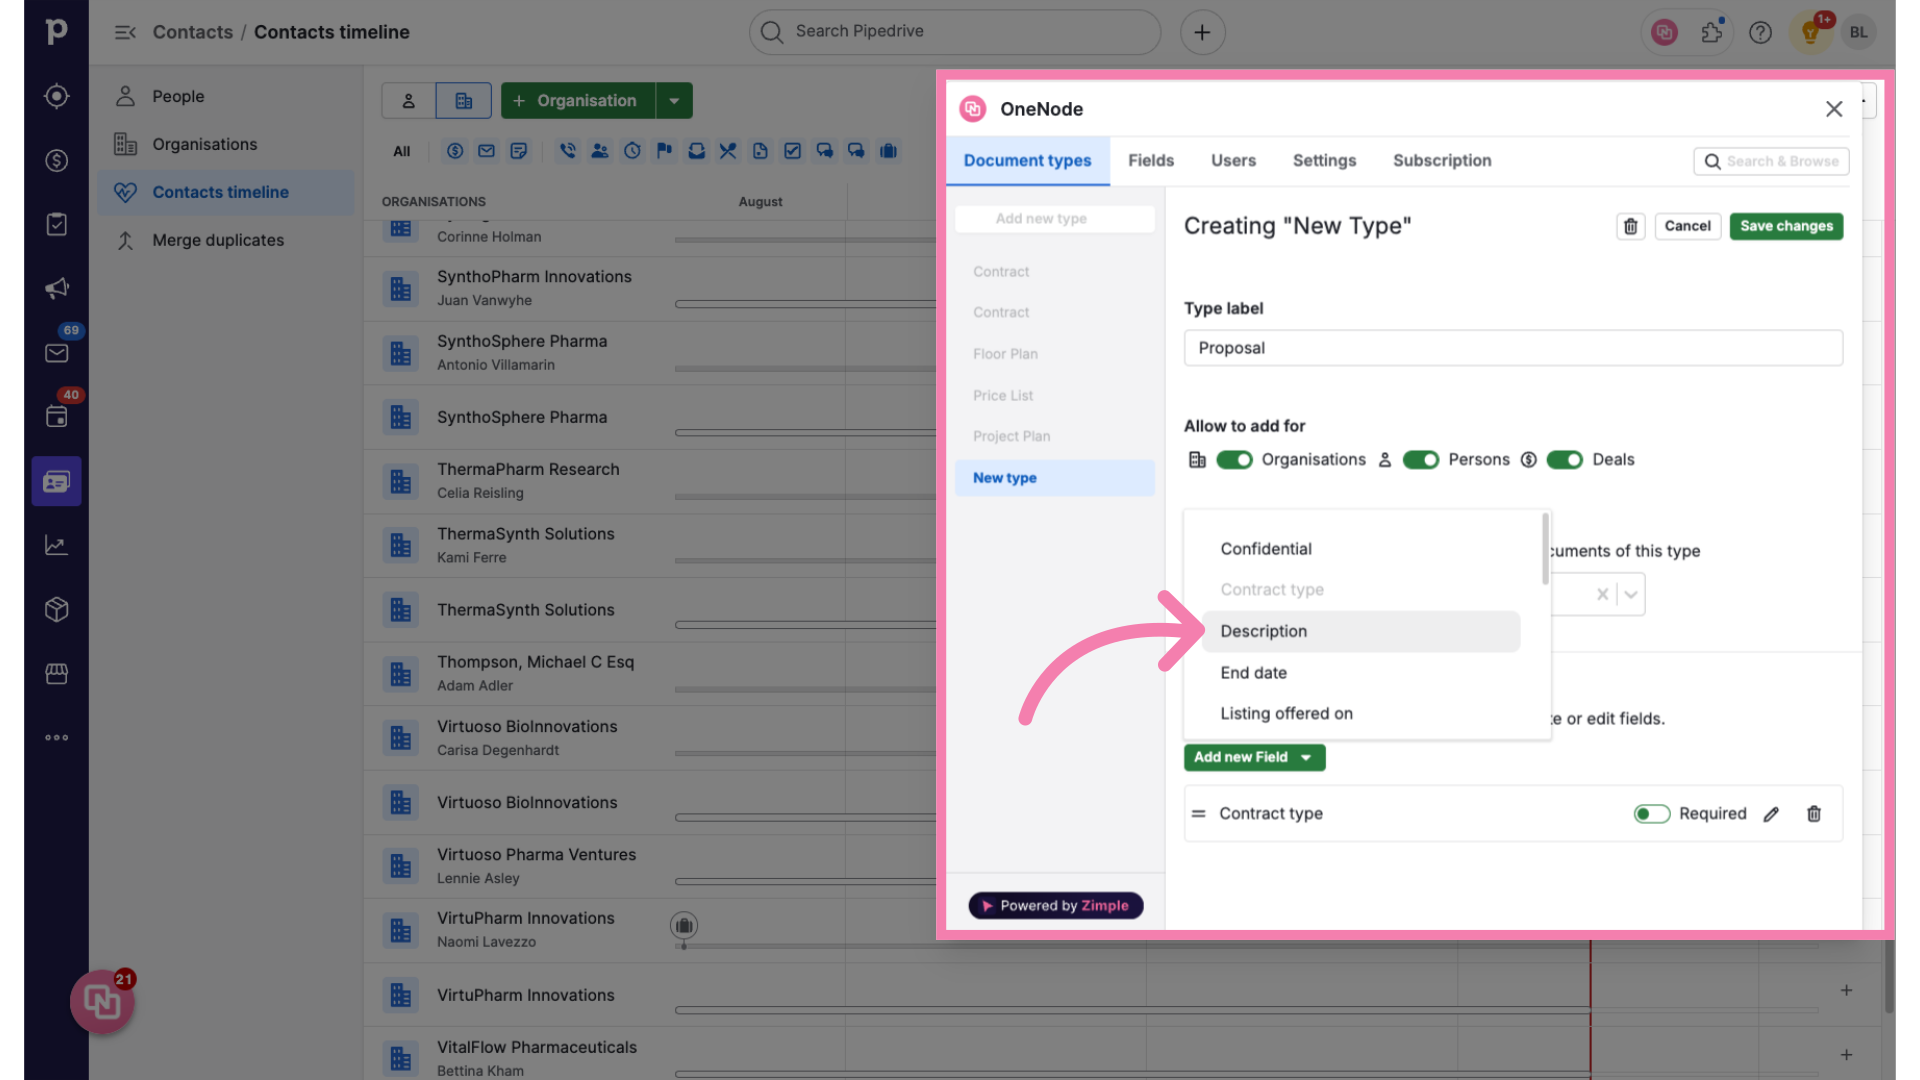Open the help question mark icon
The image size is (1920, 1080).
pos(1760,32)
